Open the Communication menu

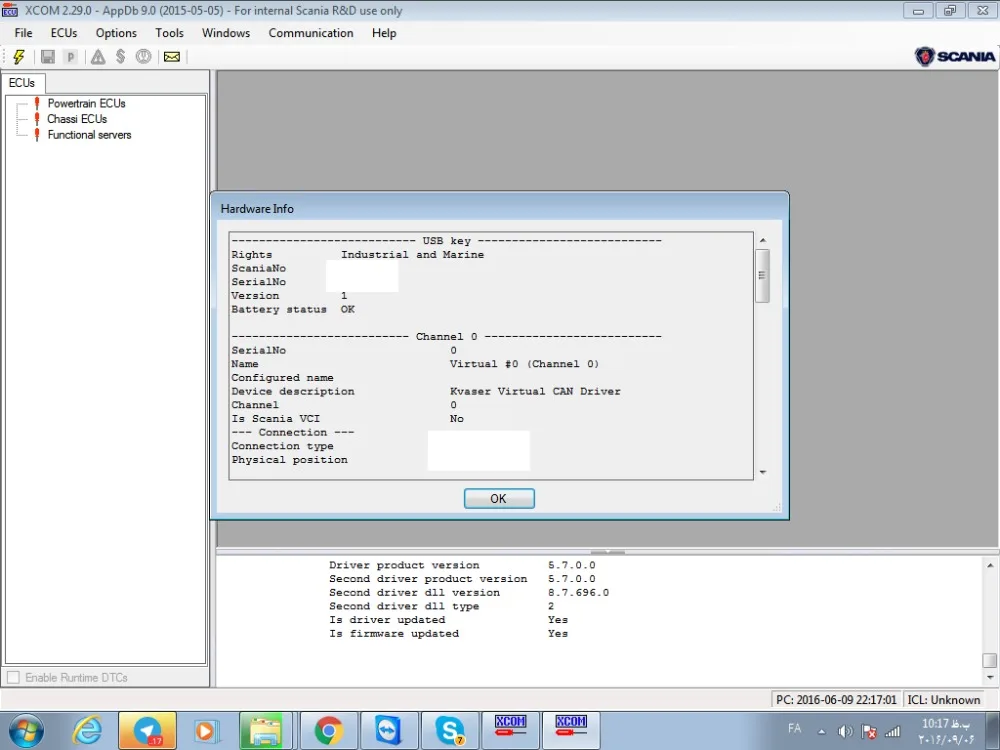[x=311, y=33]
